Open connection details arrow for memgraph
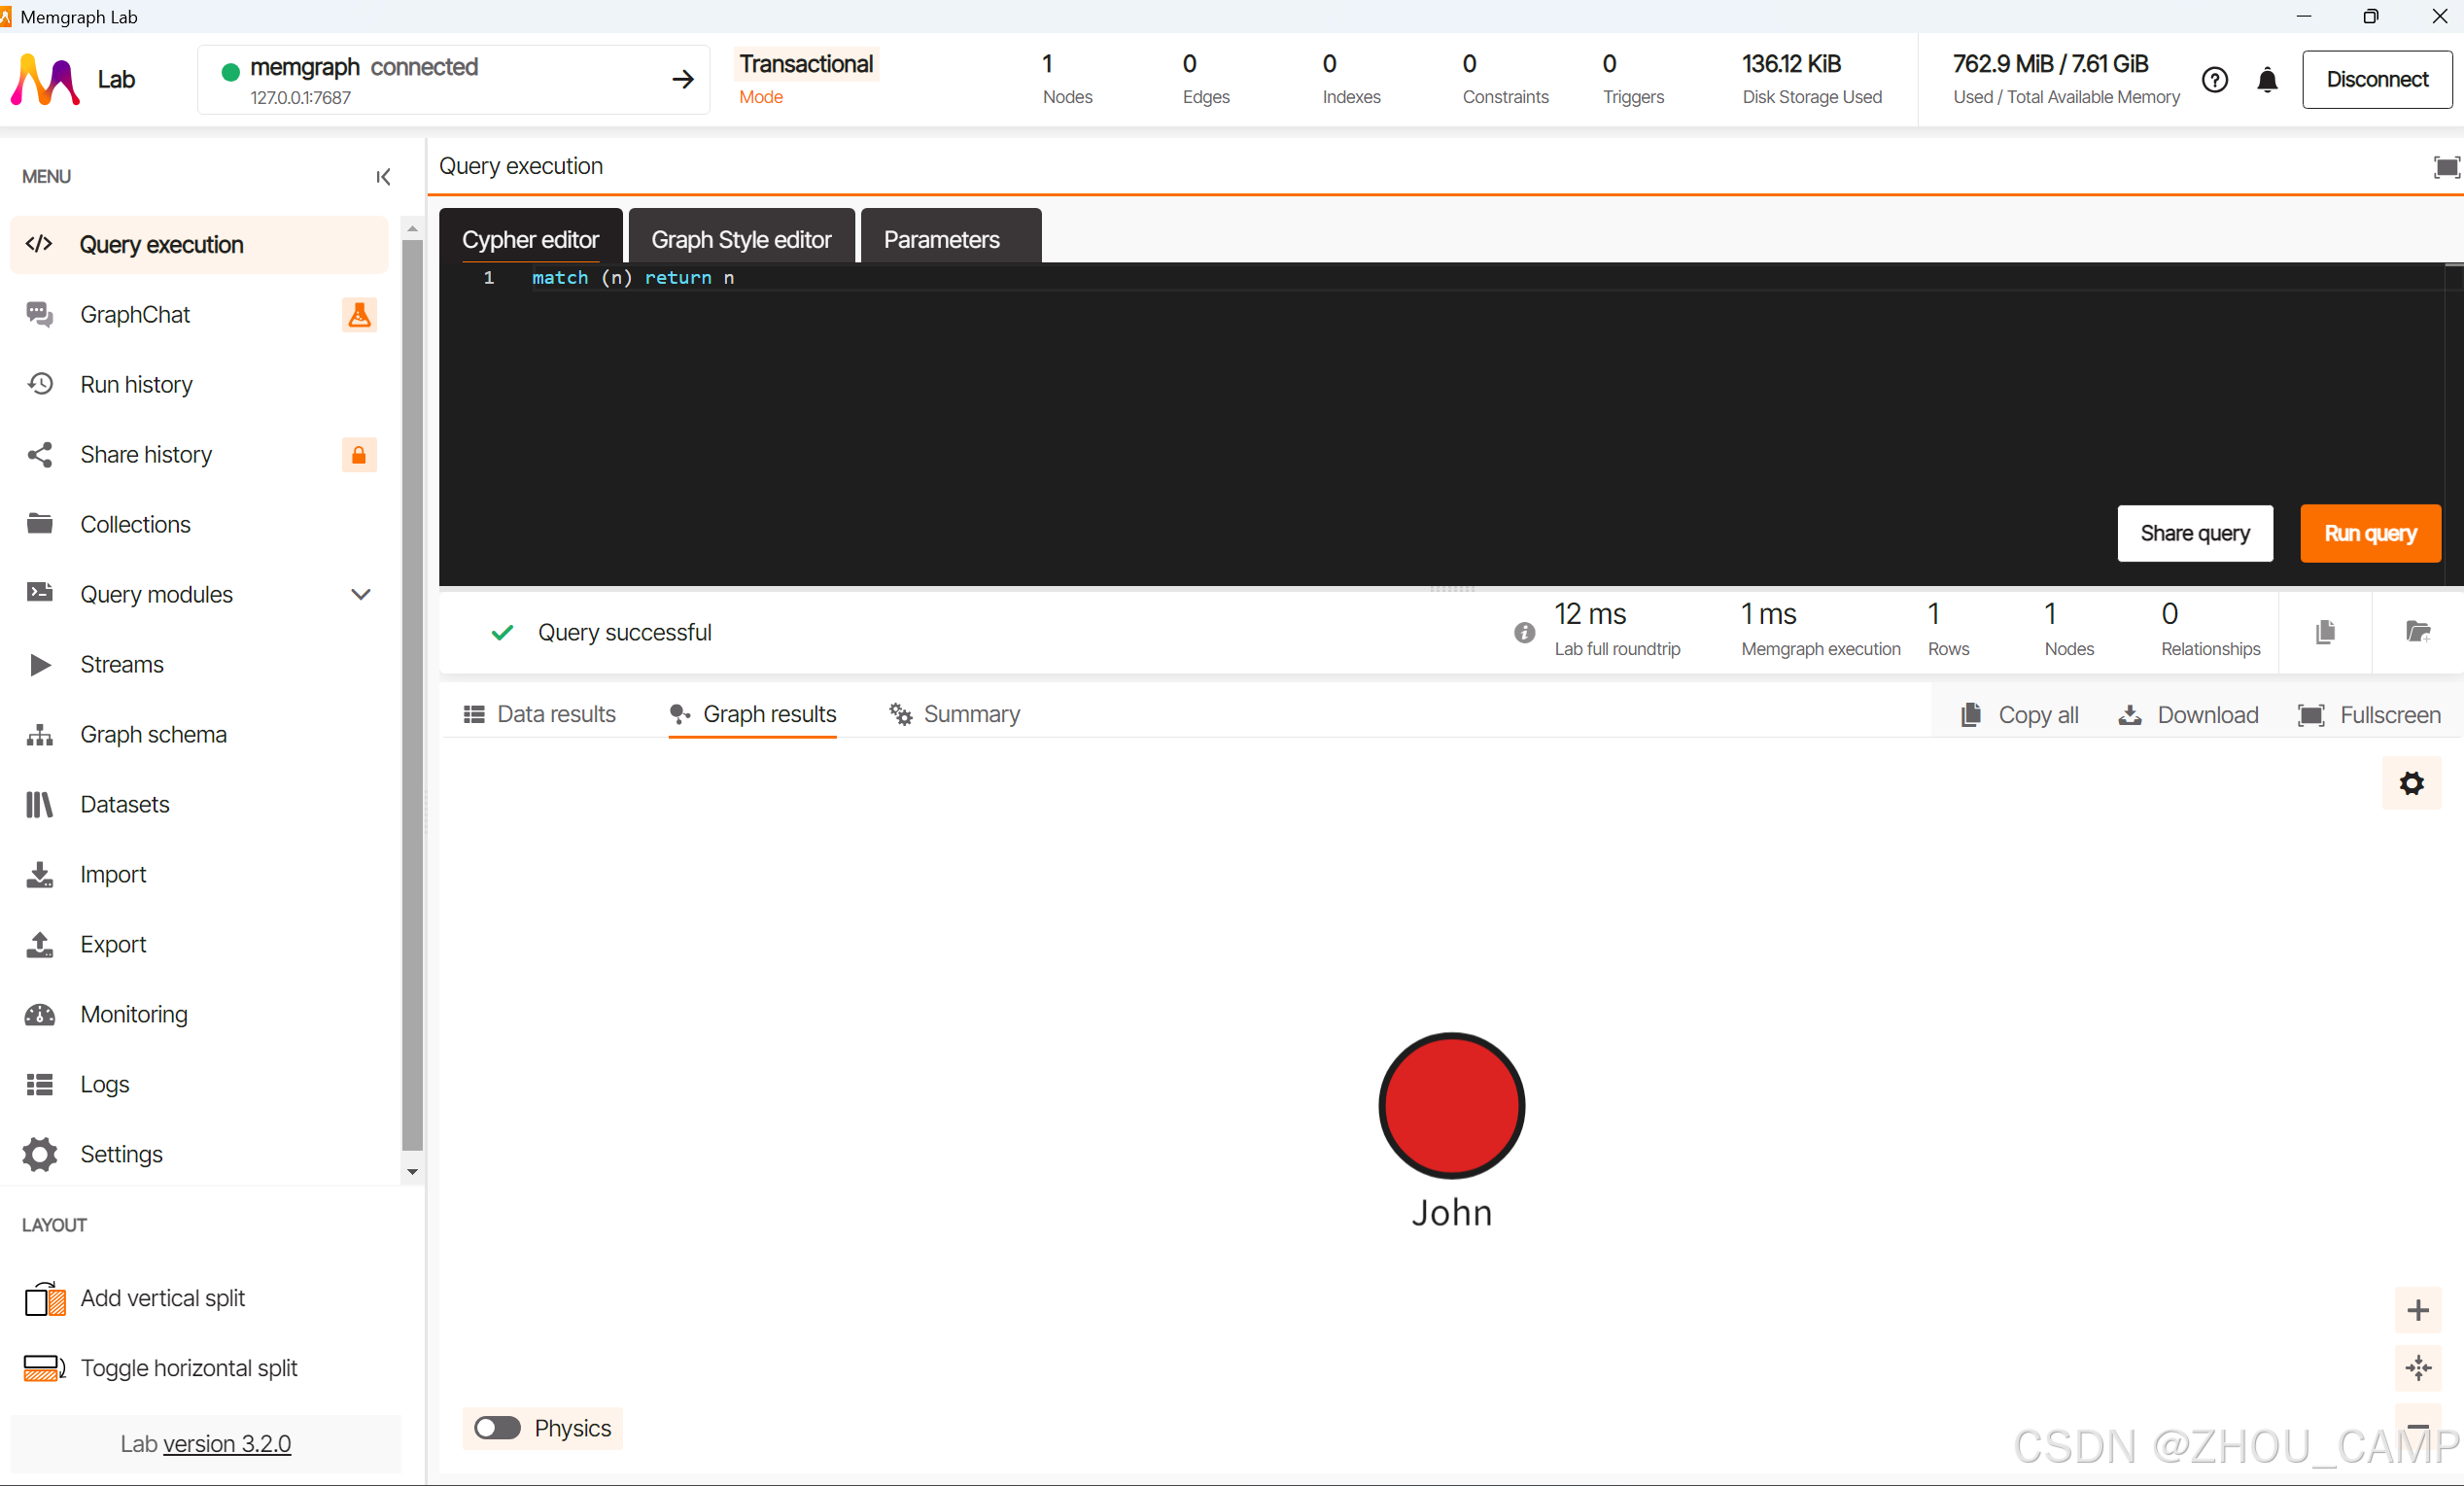Image resolution: width=2464 pixels, height=1486 pixels. tap(683, 80)
